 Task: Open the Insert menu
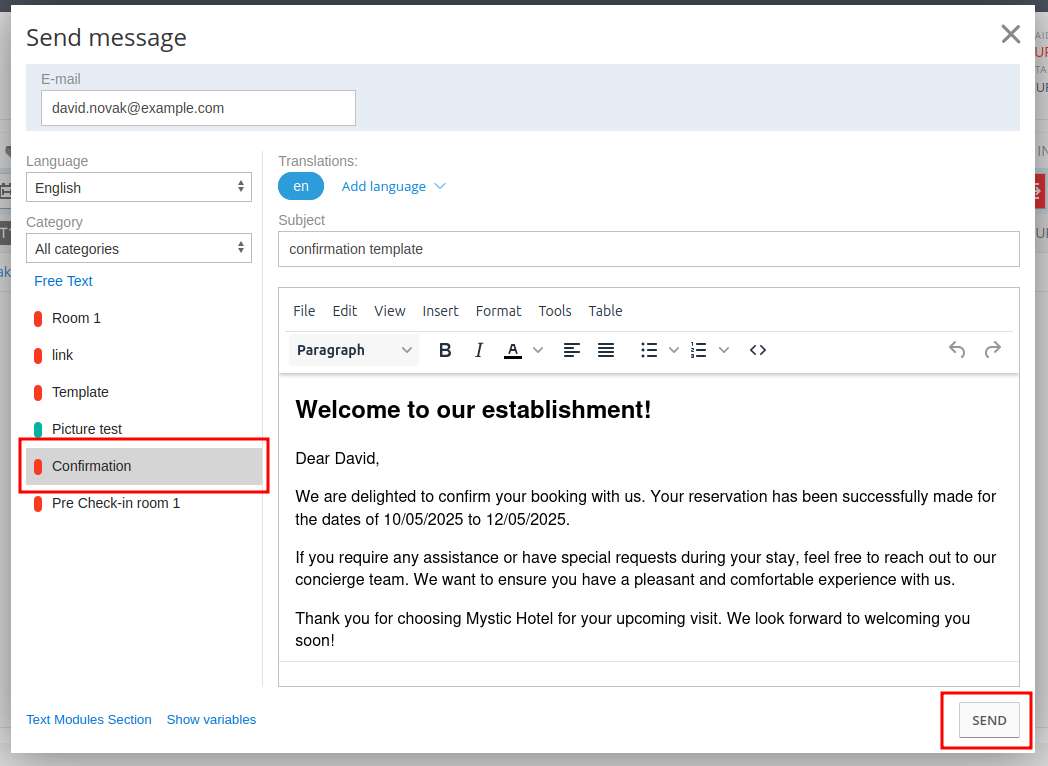click(x=440, y=311)
